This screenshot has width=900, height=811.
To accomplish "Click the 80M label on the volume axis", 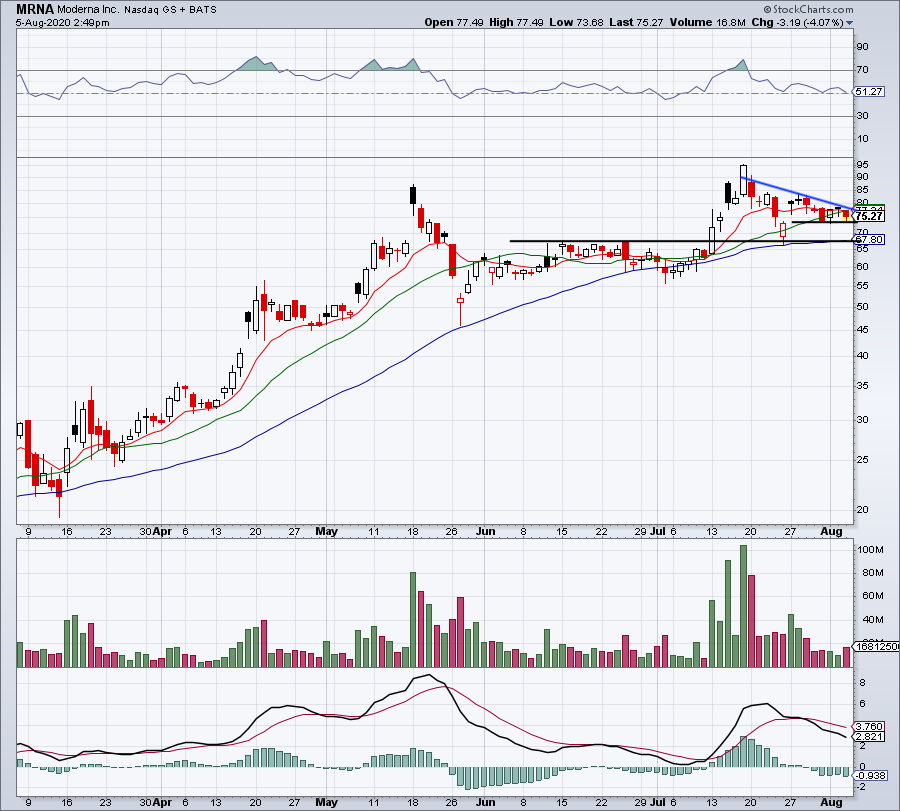I will [872, 573].
